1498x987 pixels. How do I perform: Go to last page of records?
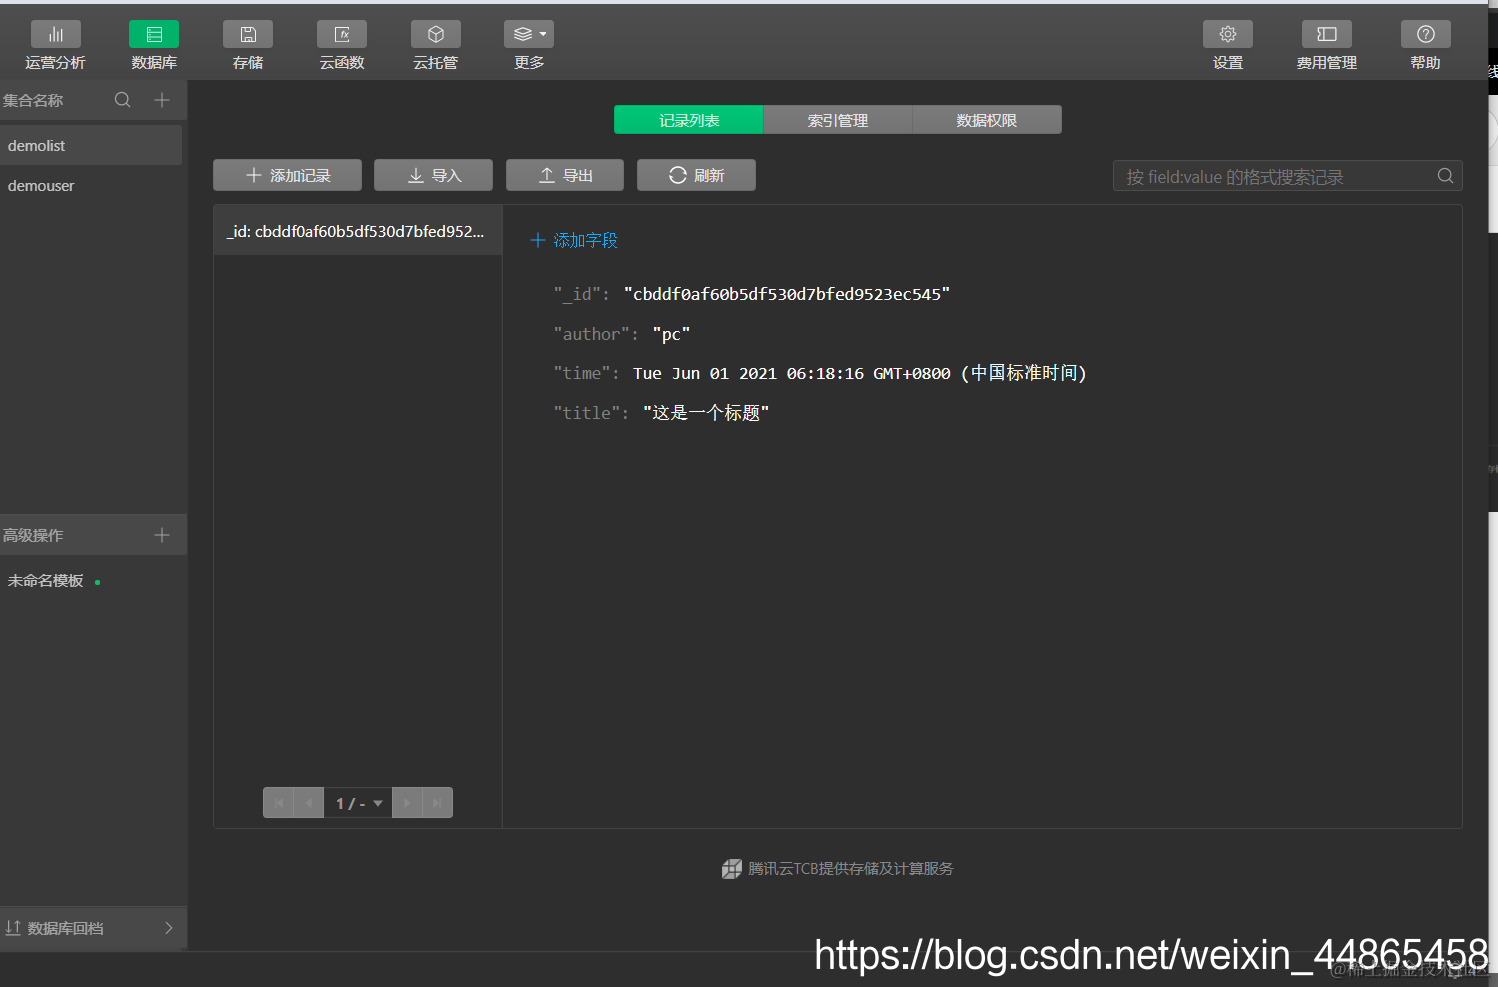click(x=437, y=803)
